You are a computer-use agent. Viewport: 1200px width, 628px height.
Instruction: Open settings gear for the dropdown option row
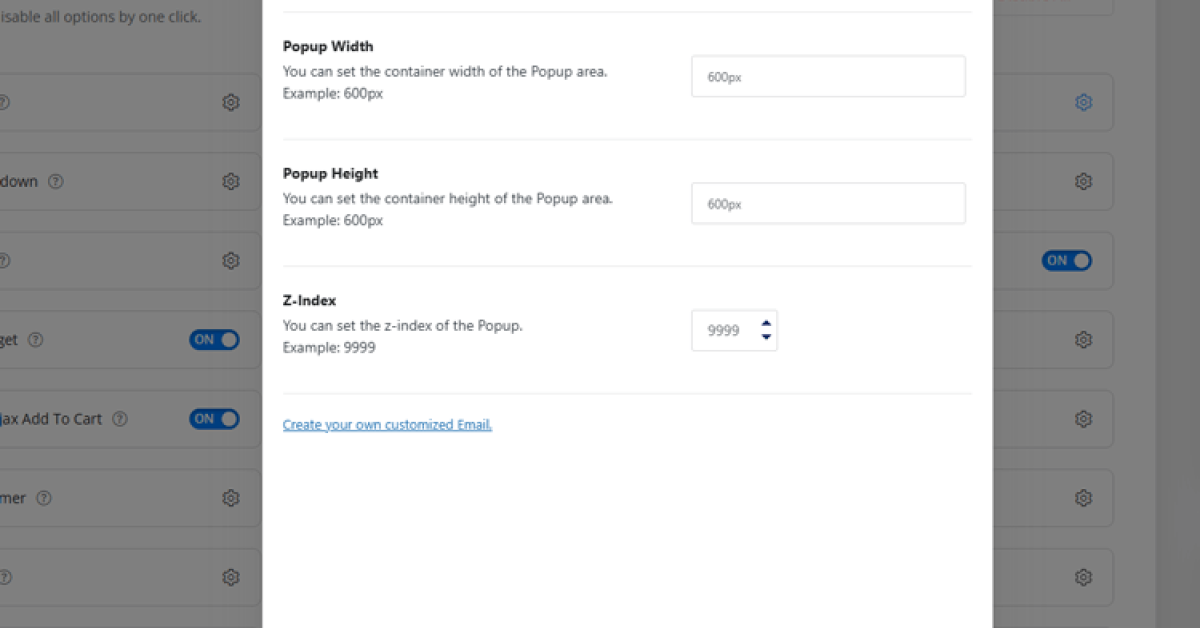(231, 181)
